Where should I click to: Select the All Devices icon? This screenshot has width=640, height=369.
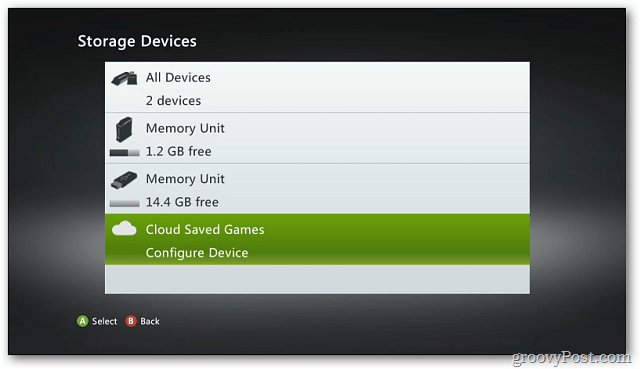coord(124,78)
